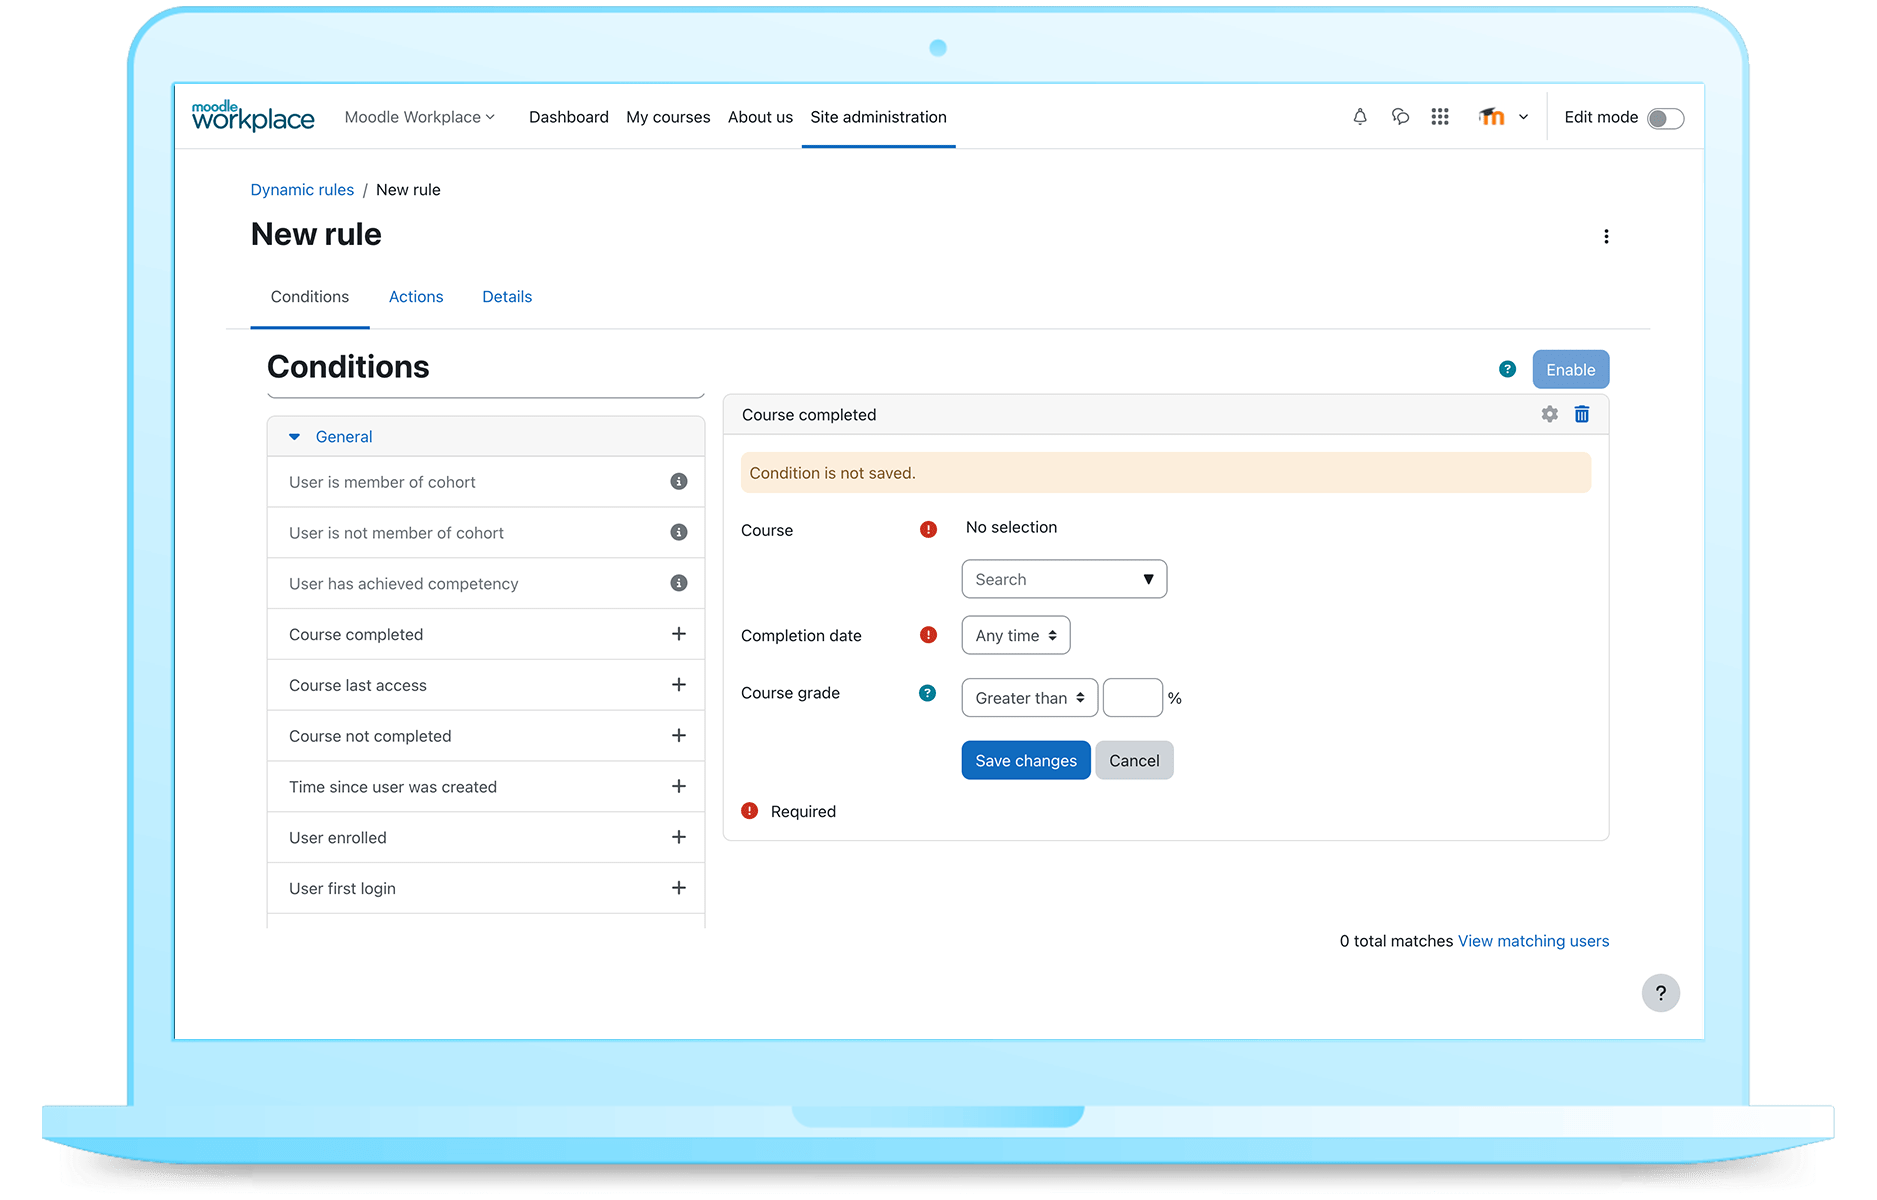The width and height of the screenshot is (1877, 1200).
Task: Open the Any time completion date dropdown
Action: click(x=1015, y=635)
